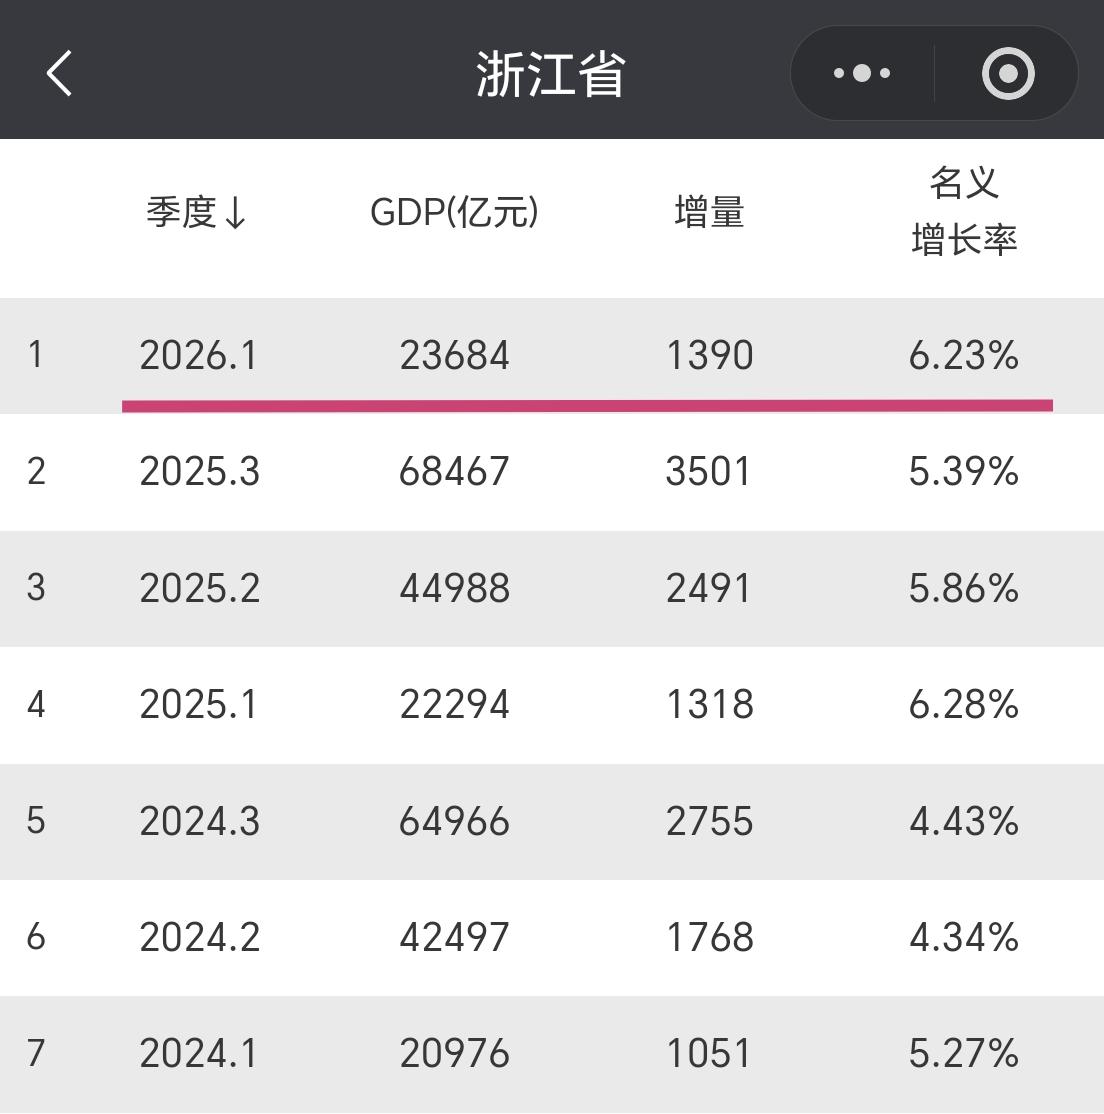Tap the 6.23% growth rate value
Image resolution: width=1104 pixels, height=1114 pixels.
click(x=965, y=356)
